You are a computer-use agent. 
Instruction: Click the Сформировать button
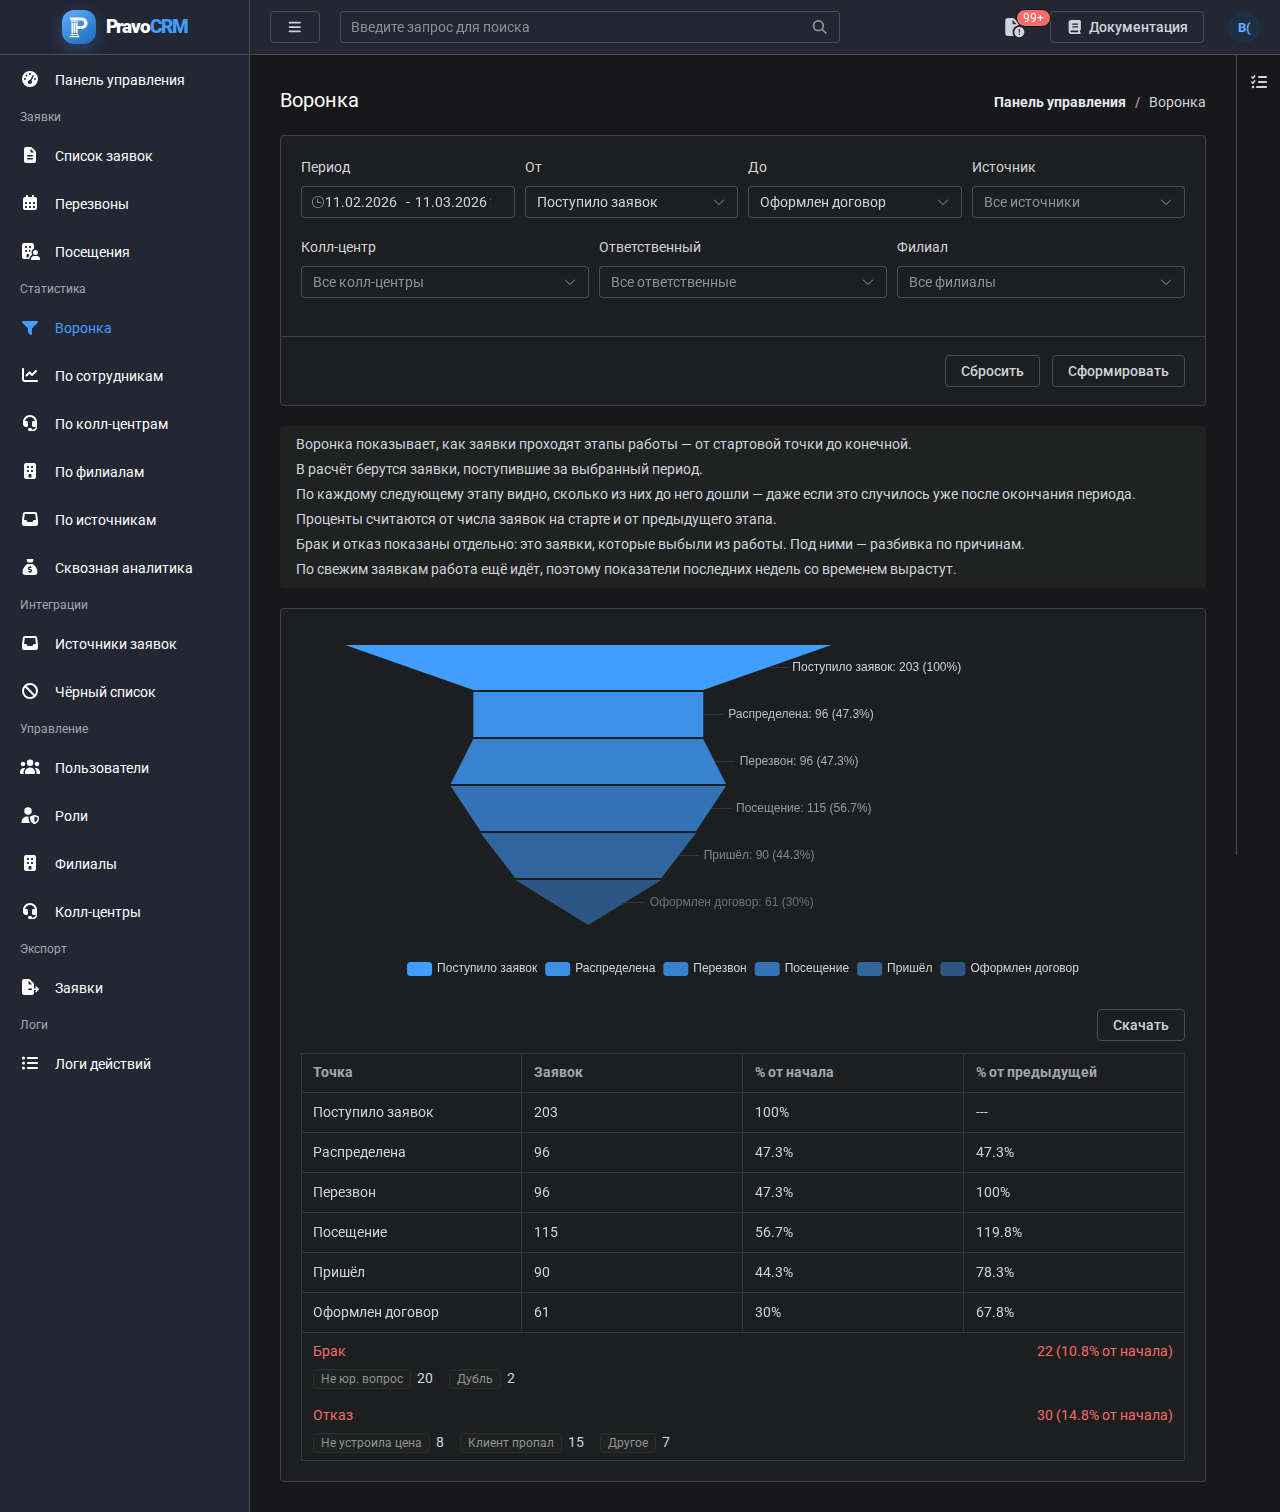(x=1118, y=371)
